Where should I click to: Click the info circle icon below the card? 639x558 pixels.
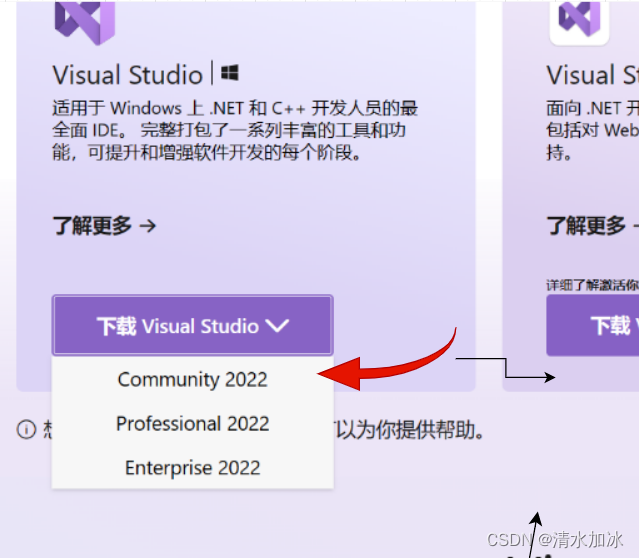point(26,430)
